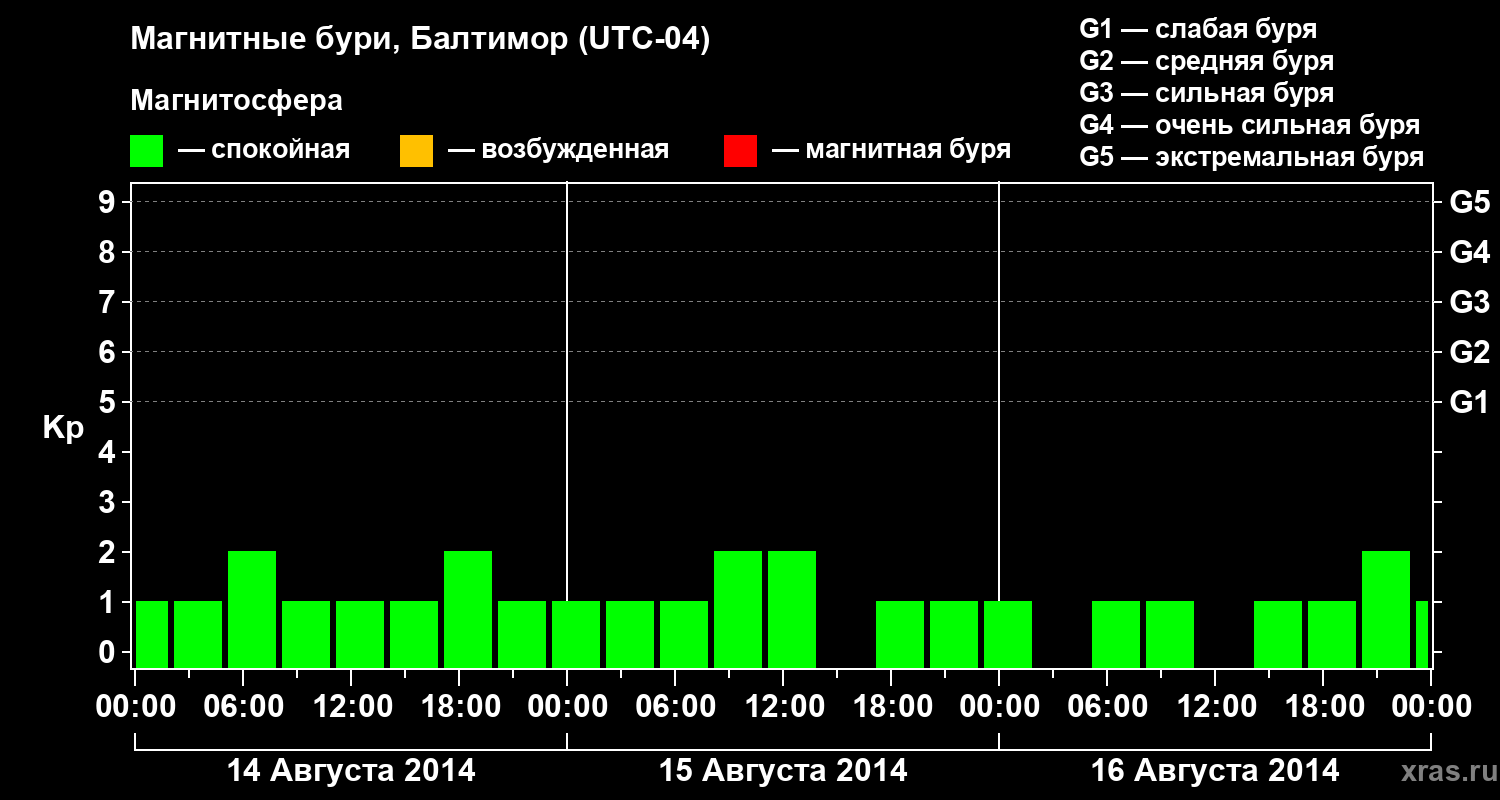Screen dimensions: 1500x800
Task: Click the Kp 2 bar on 16 August evening
Action: pos(1386,609)
